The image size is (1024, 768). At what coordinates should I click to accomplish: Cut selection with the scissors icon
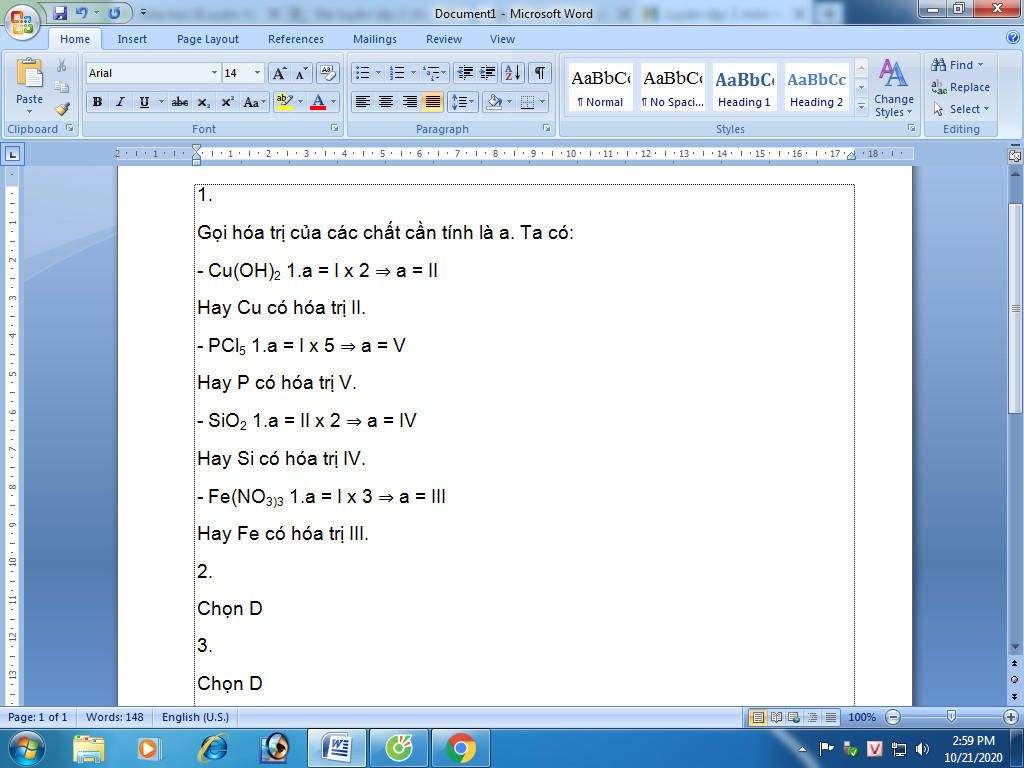tap(61, 65)
